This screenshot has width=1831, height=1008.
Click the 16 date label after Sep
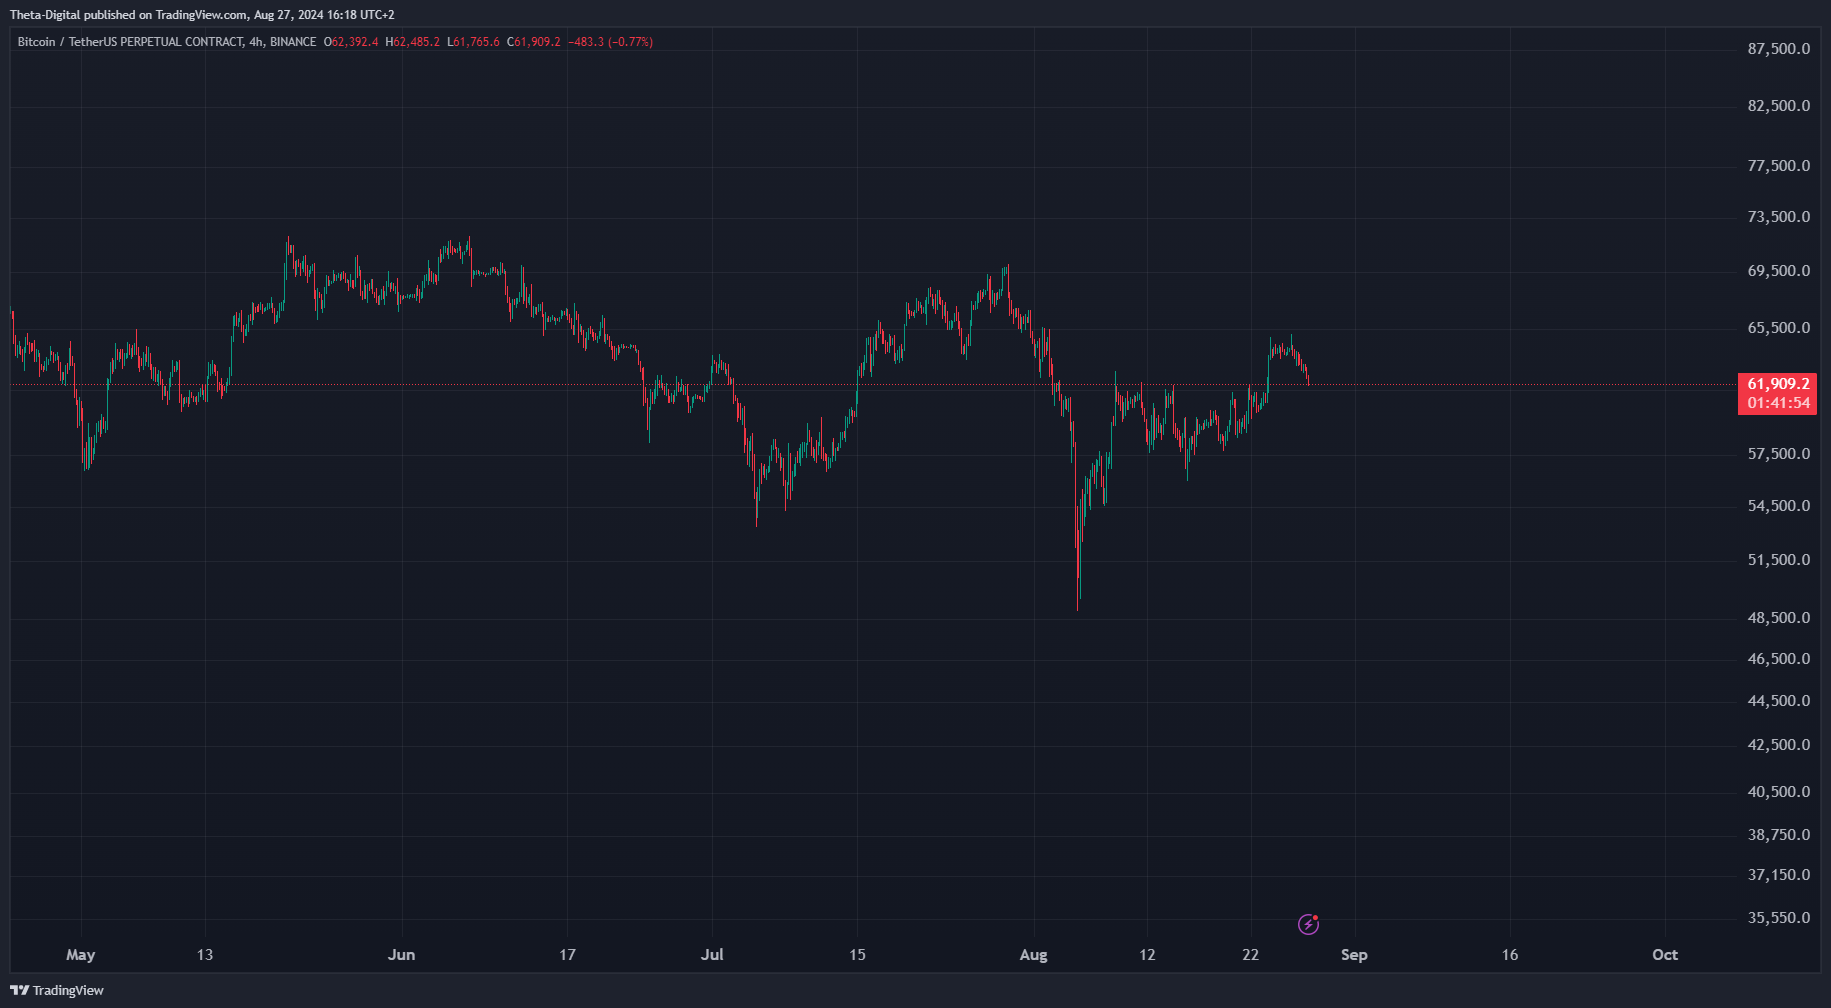[1510, 955]
